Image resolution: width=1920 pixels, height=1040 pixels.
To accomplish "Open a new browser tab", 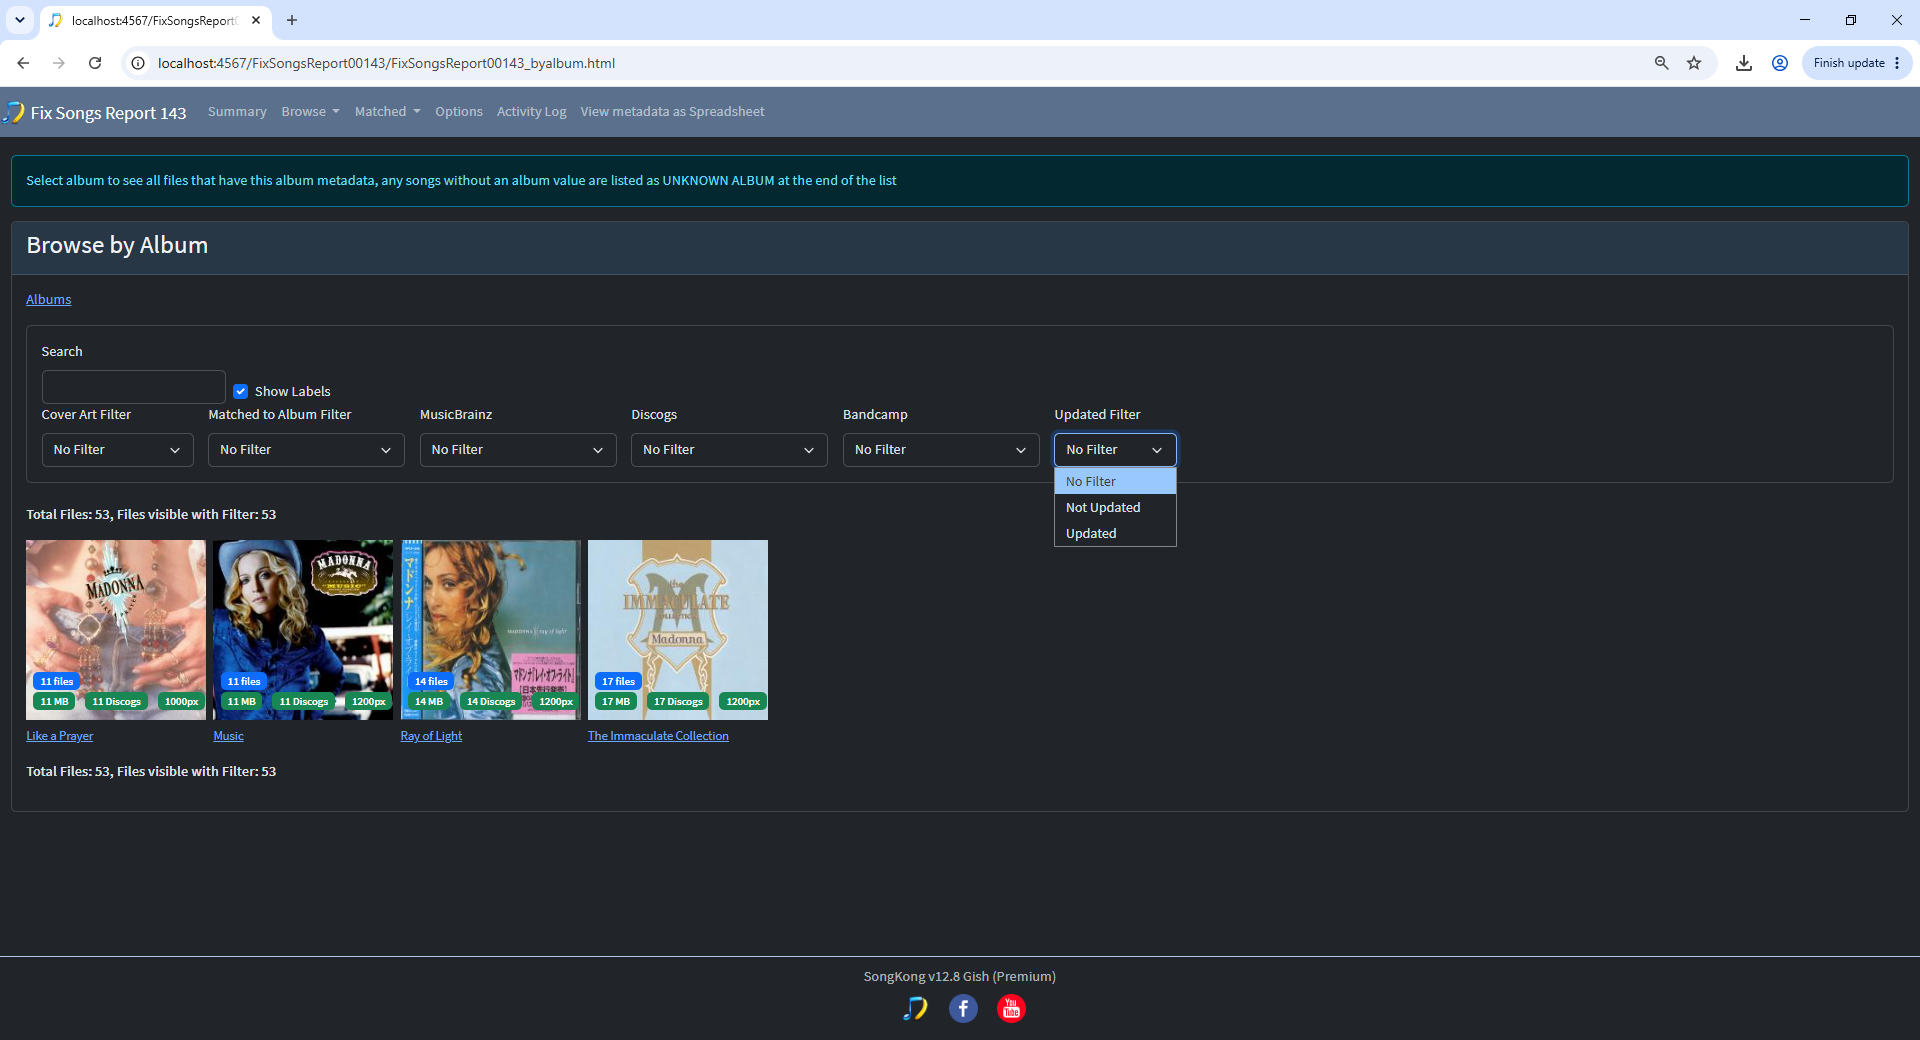I will [x=292, y=20].
